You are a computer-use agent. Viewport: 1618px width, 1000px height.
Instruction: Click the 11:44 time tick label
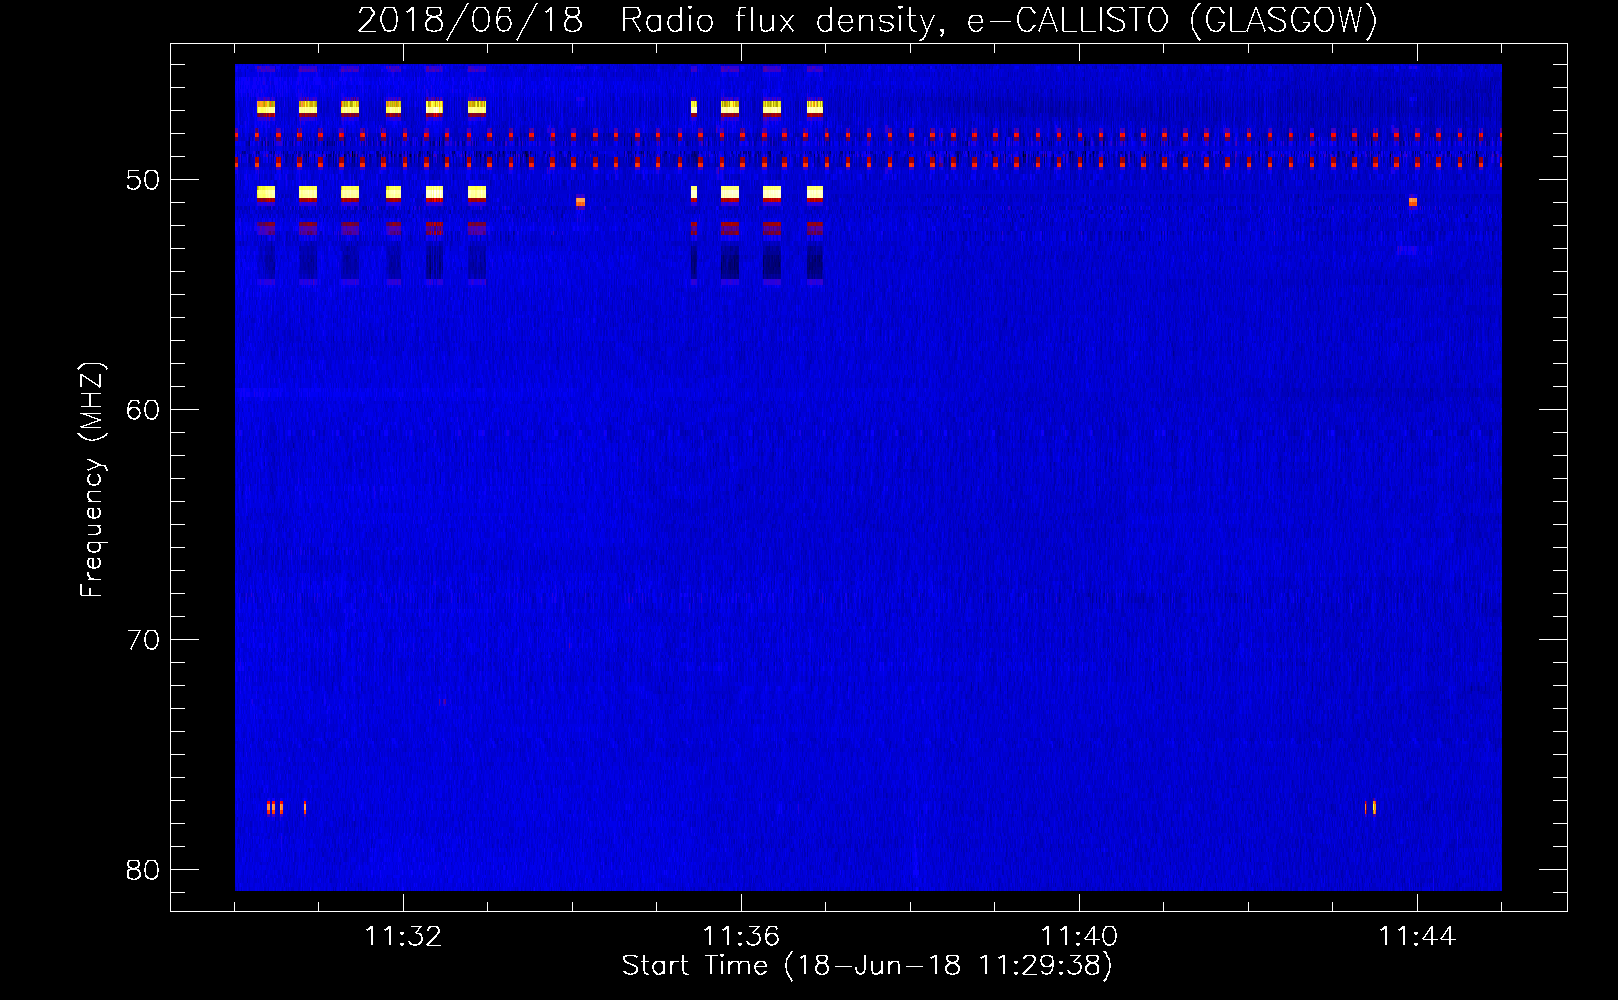pyautogui.click(x=1417, y=937)
